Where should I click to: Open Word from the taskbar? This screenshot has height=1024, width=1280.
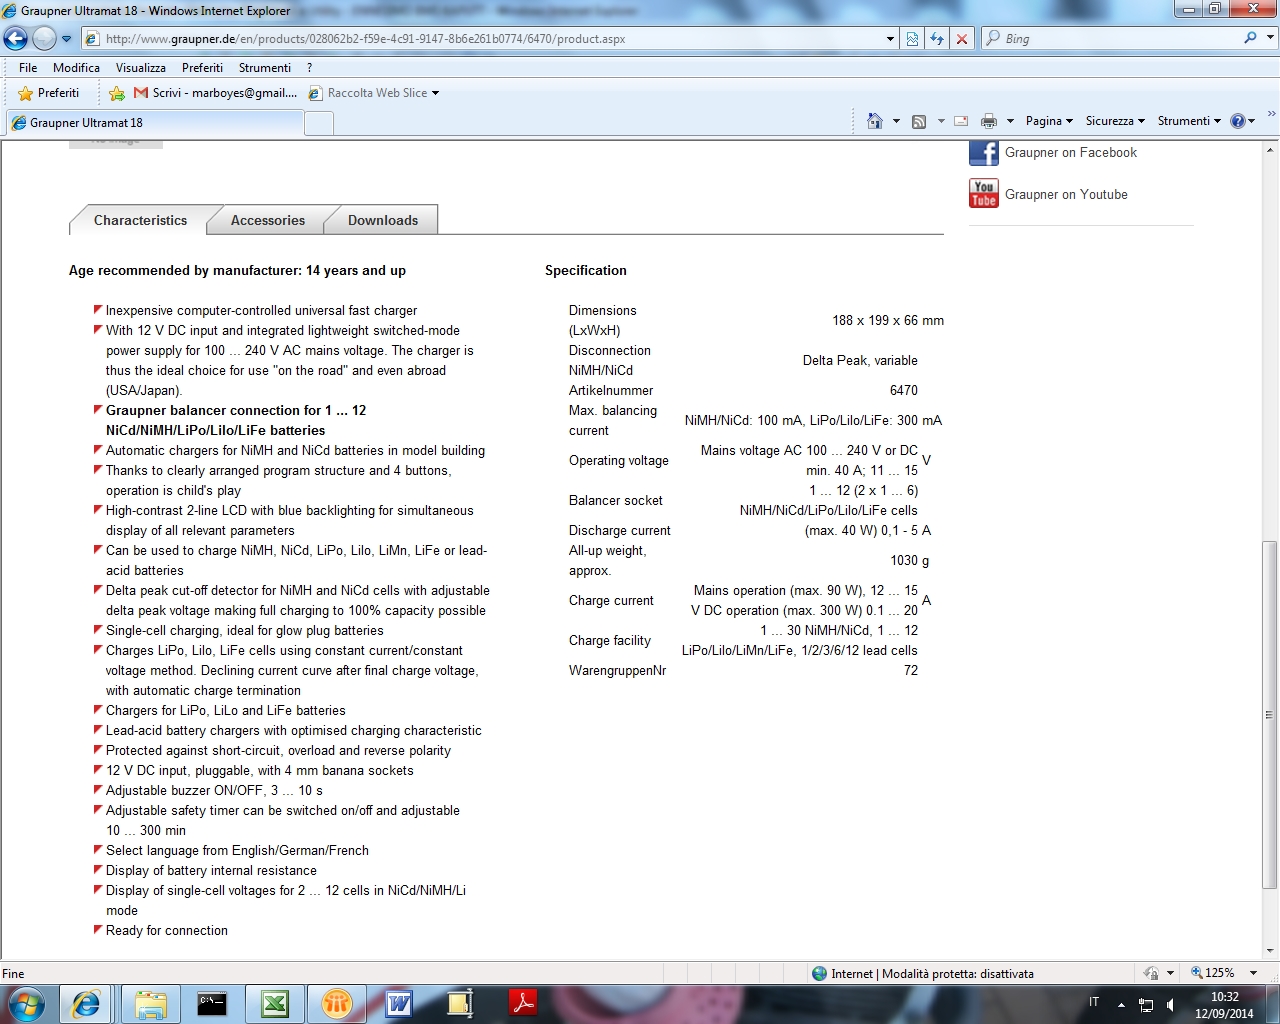[x=399, y=1004]
